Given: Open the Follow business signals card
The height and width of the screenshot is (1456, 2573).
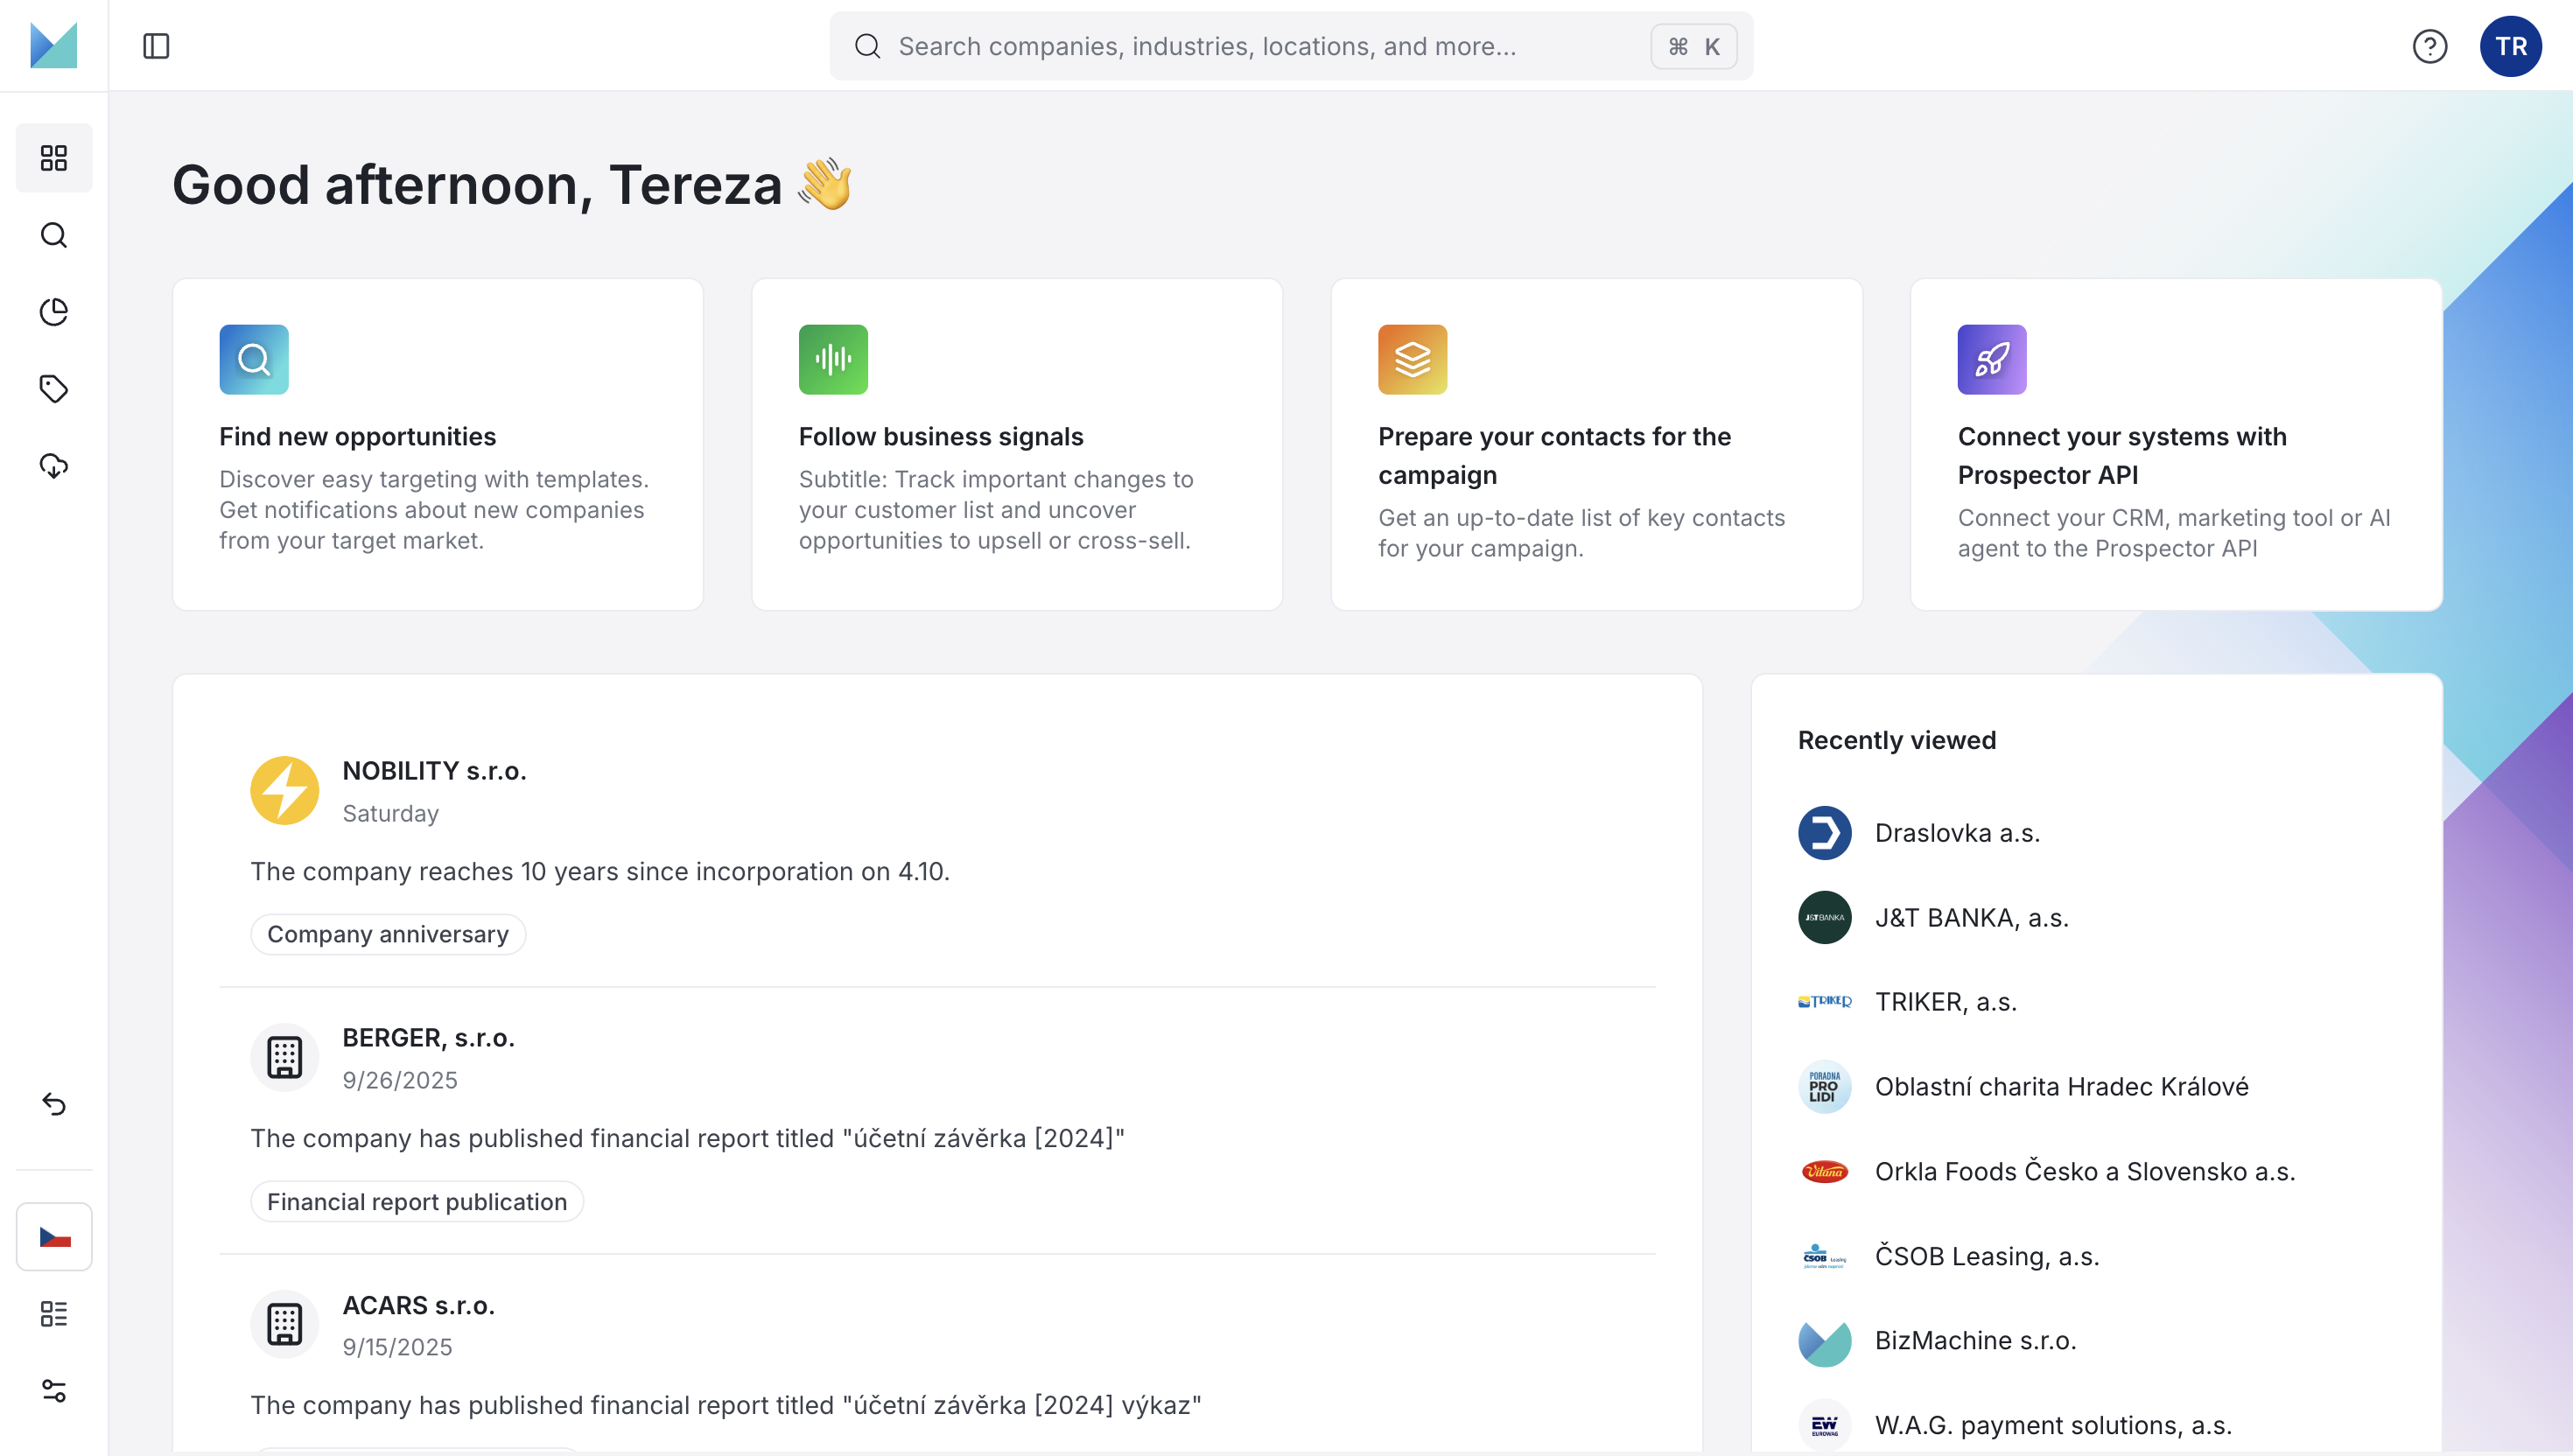Looking at the screenshot, I should pos(1017,445).
